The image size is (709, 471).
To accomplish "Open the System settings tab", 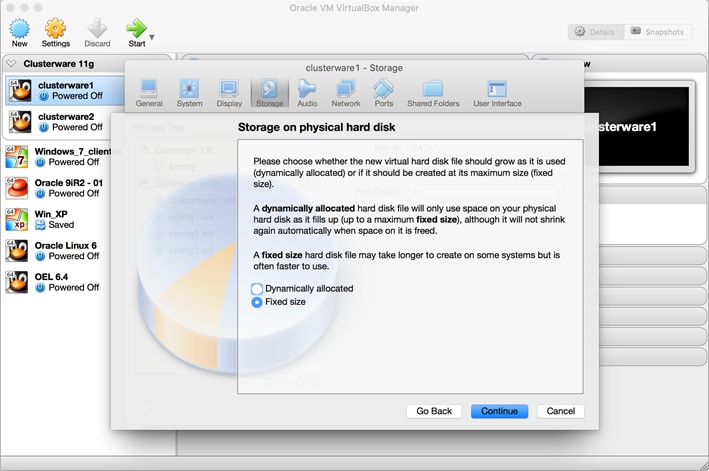I will click(x=189, y=93).
